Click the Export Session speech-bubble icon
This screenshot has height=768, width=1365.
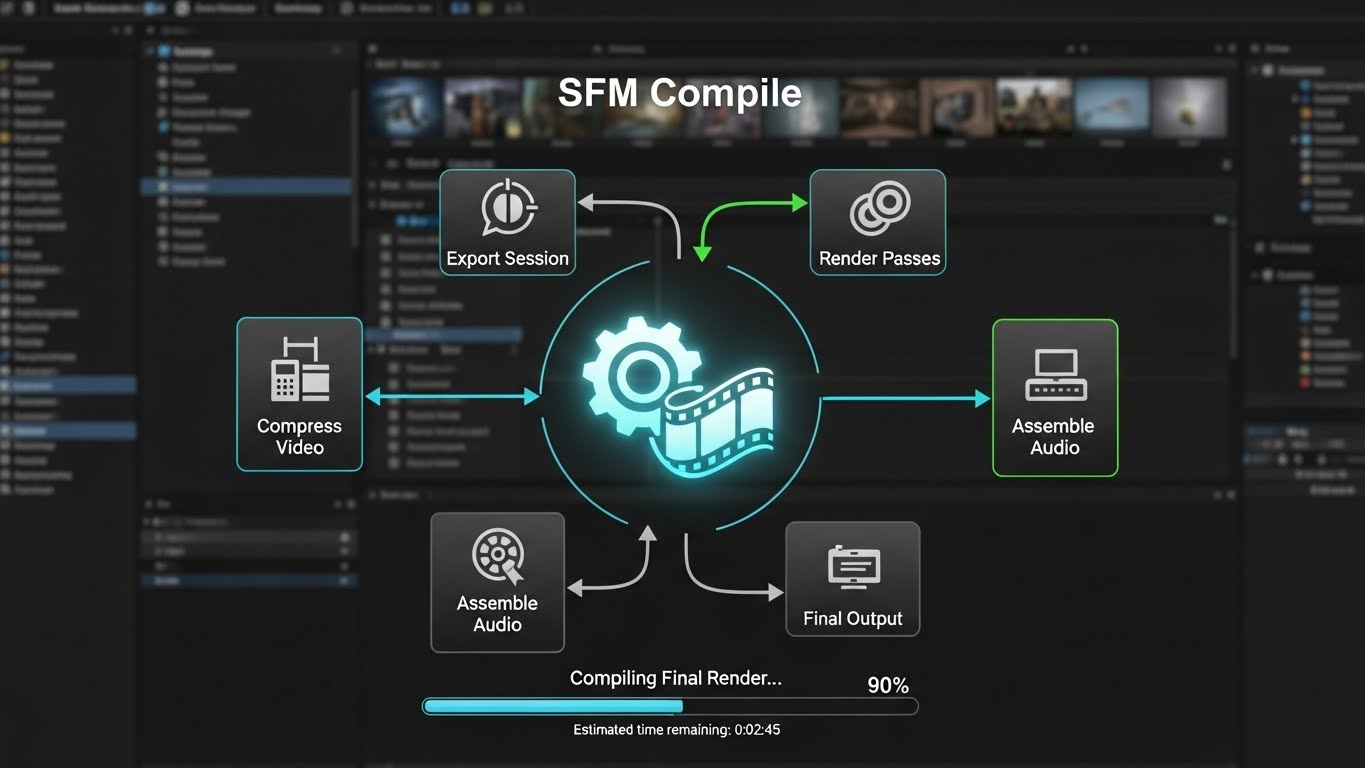point(508,209)
